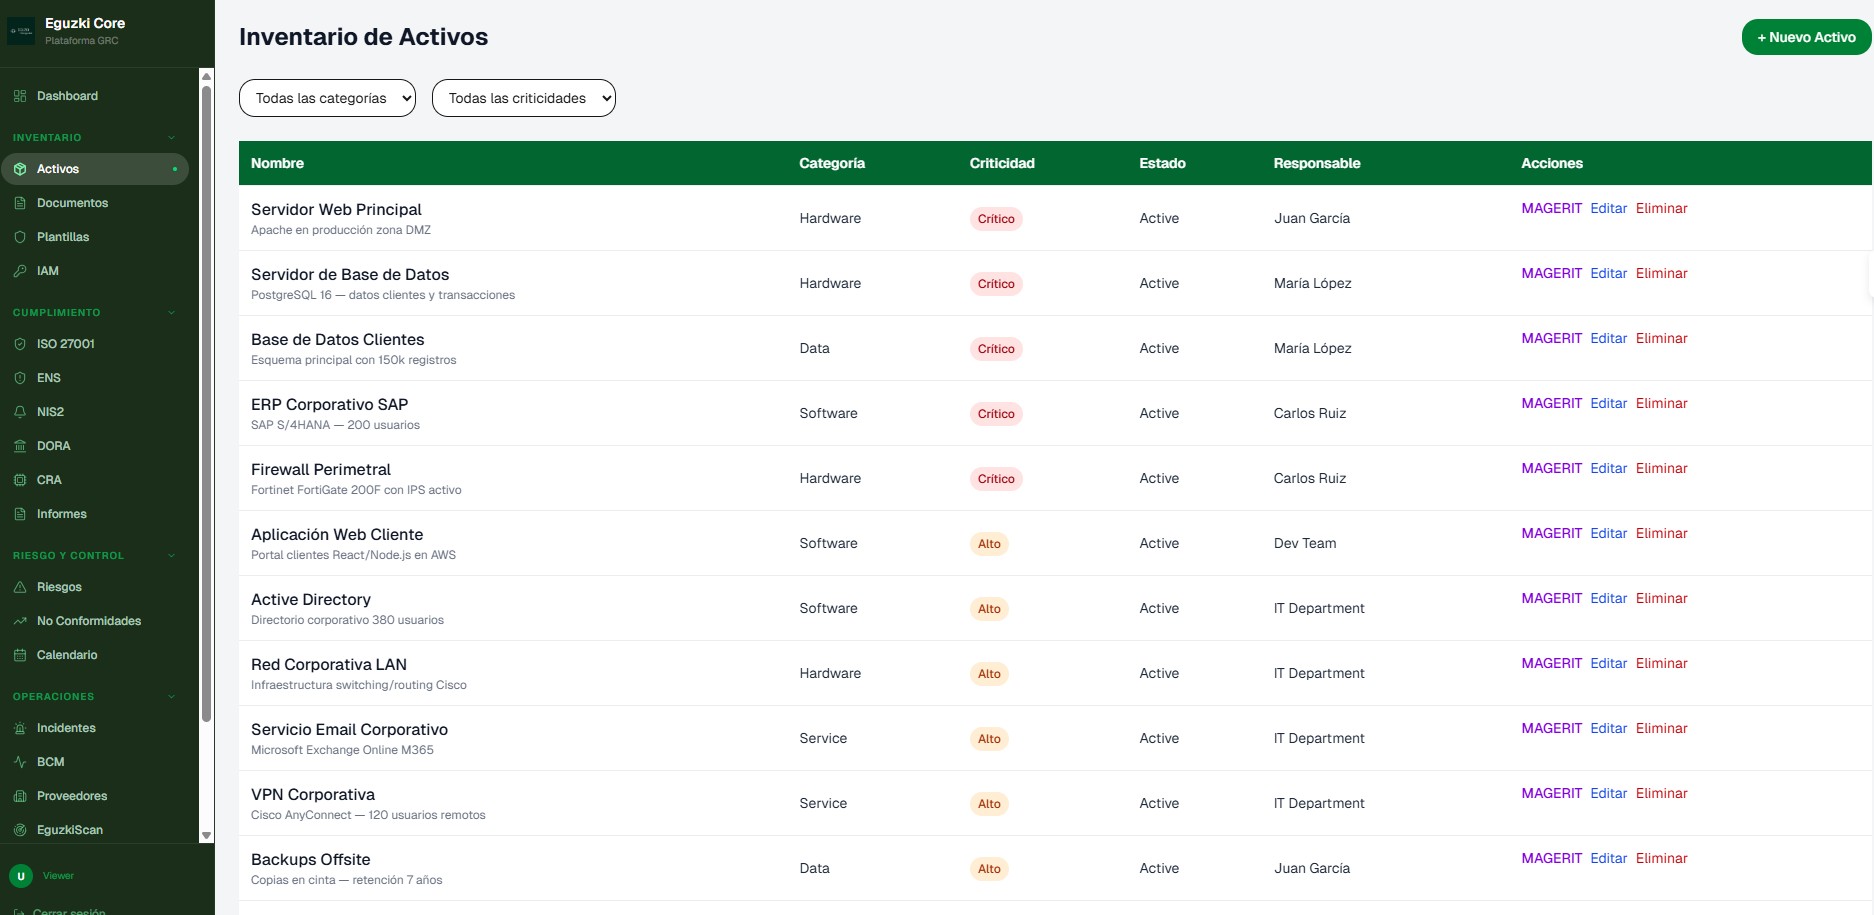Image resolution: width=1874 pixels, height=915 pixels.
Task: Click the Documentos file icon
Action: [x=20, y=203]
